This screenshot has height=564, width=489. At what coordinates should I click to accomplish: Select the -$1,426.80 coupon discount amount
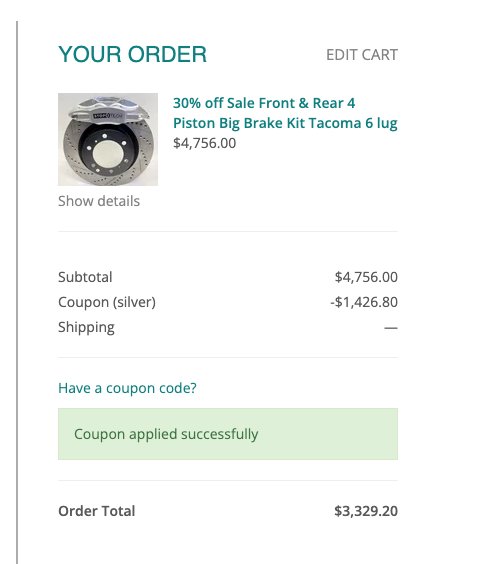click(x=364, y=302)
